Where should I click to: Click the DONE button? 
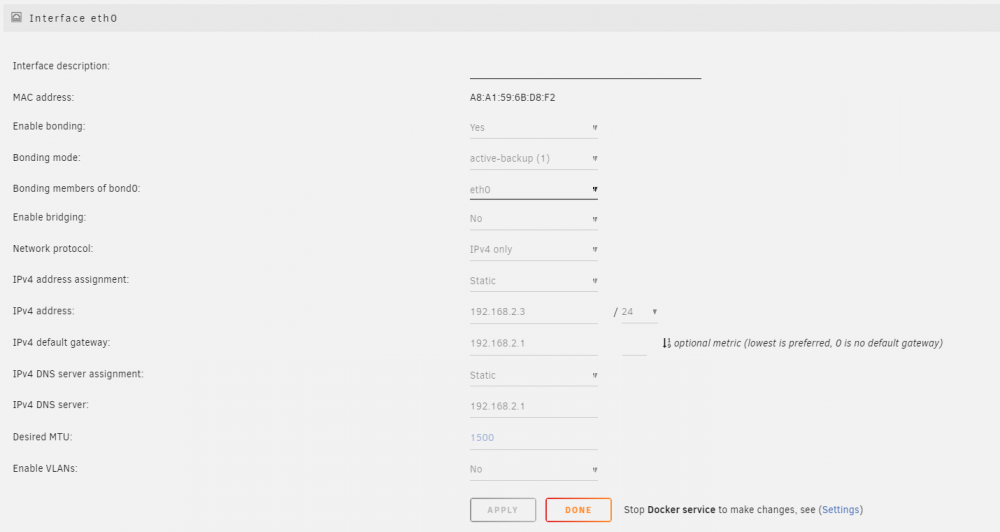[578, 510]
